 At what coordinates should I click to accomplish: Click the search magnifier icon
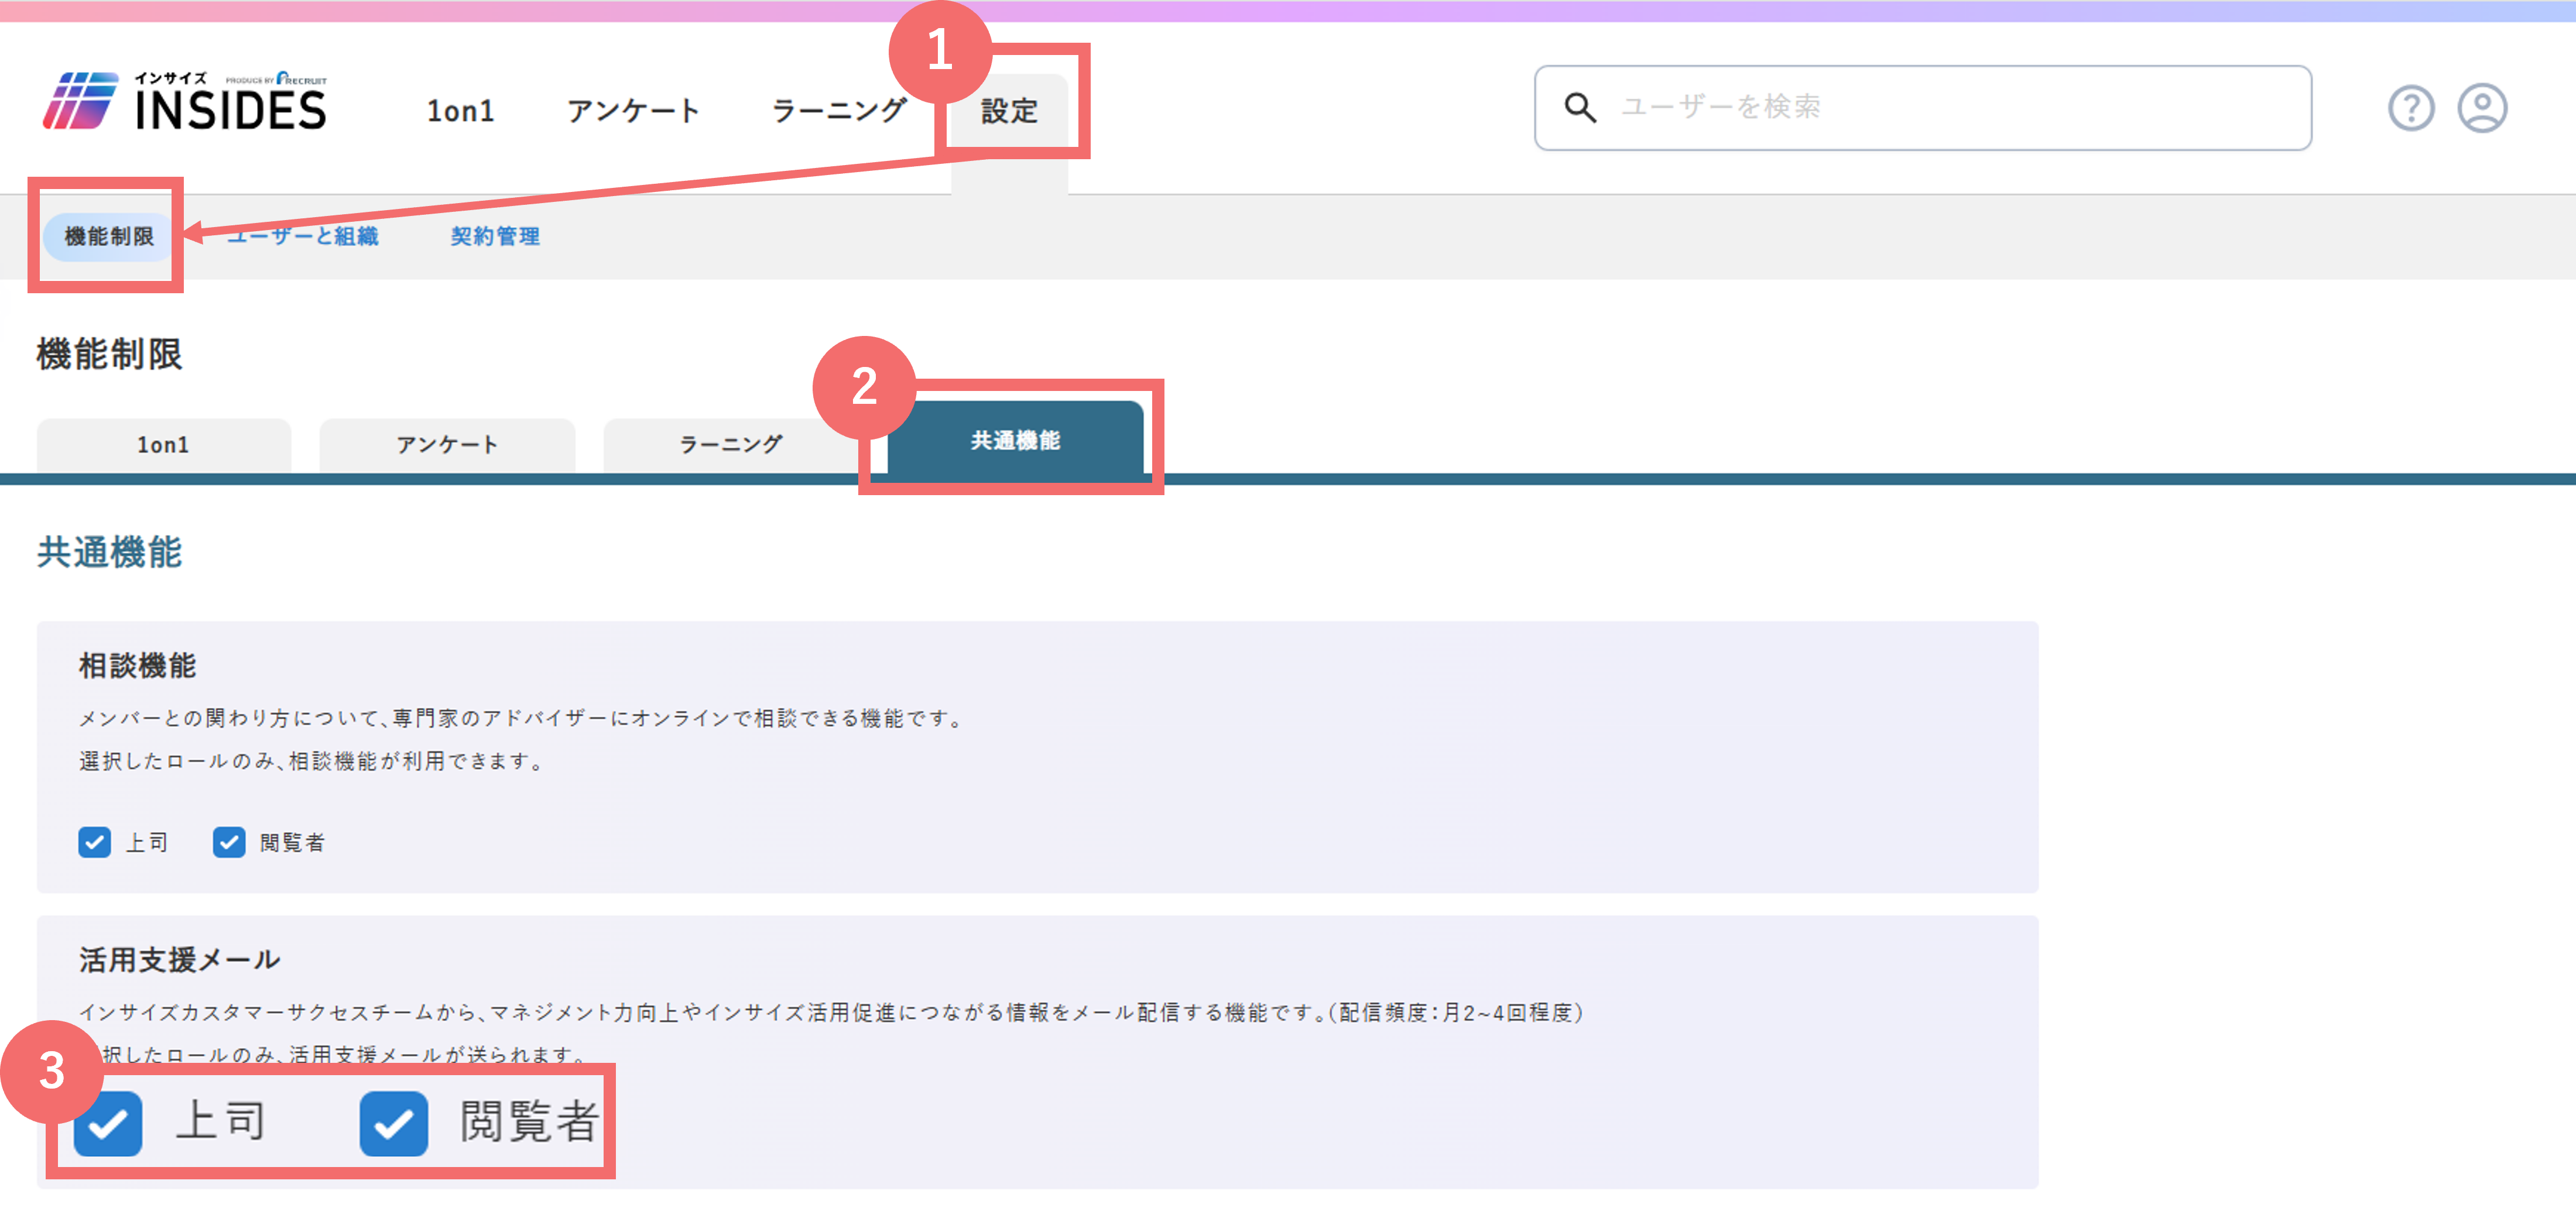tap(1580, 107)
